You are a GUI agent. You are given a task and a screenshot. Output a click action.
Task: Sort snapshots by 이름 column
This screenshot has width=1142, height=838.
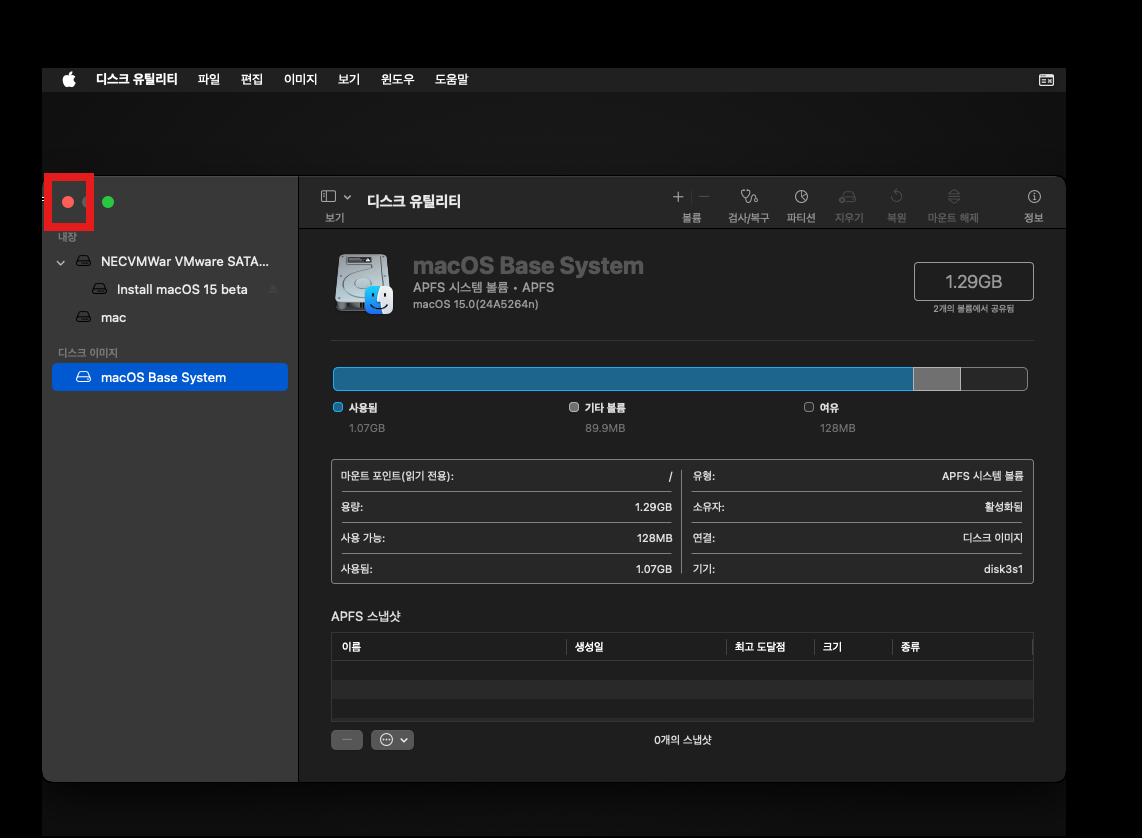pyautogui.click(x=449, y=647)
